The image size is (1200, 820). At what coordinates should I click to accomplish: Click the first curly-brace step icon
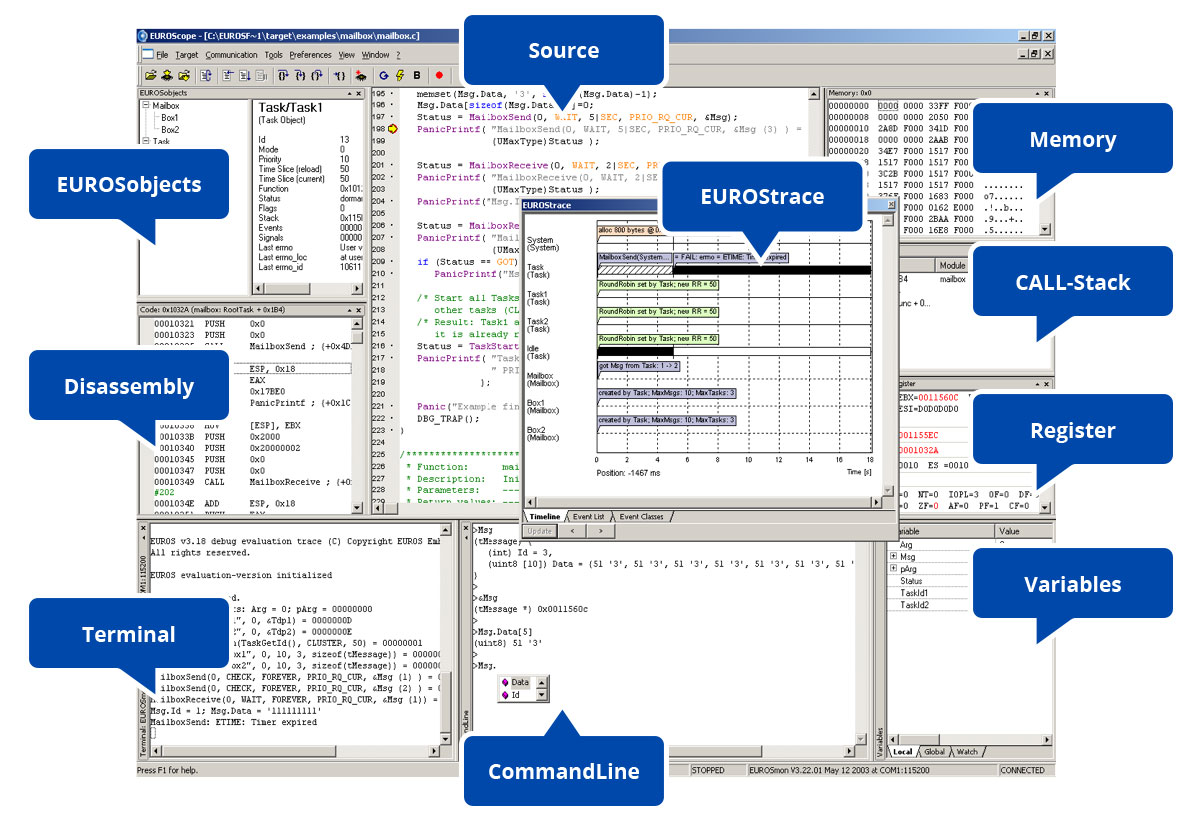[283, 75]
